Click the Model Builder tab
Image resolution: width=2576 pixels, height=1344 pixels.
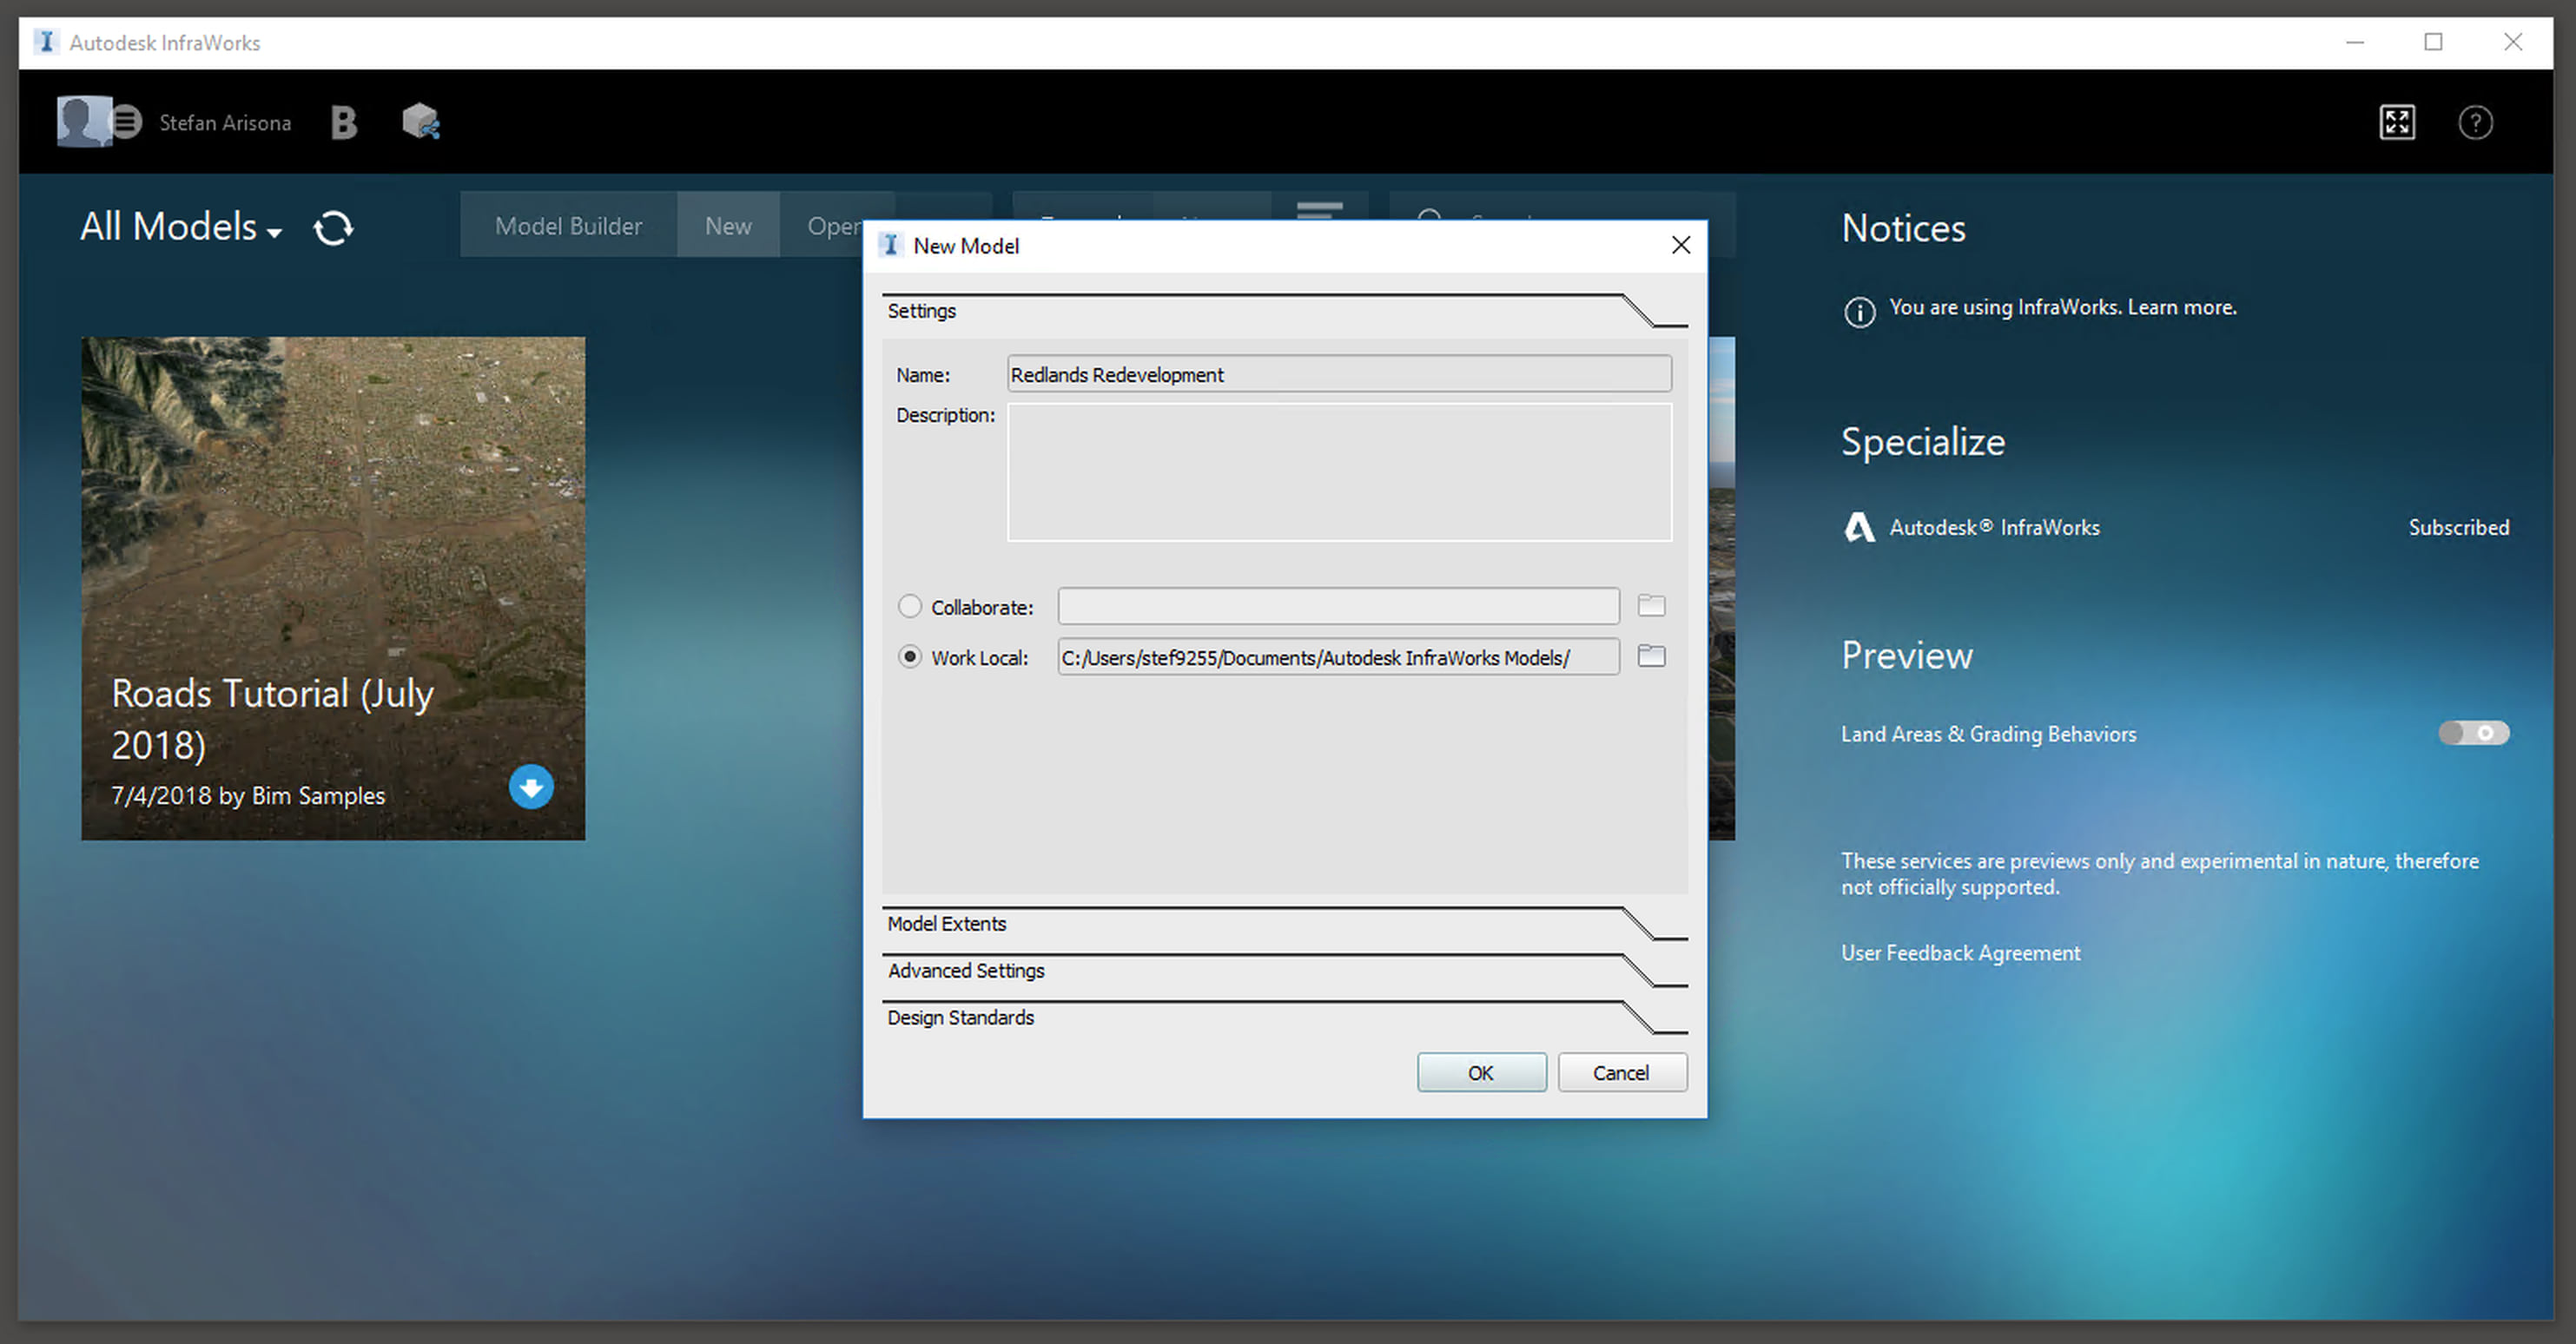568,226
